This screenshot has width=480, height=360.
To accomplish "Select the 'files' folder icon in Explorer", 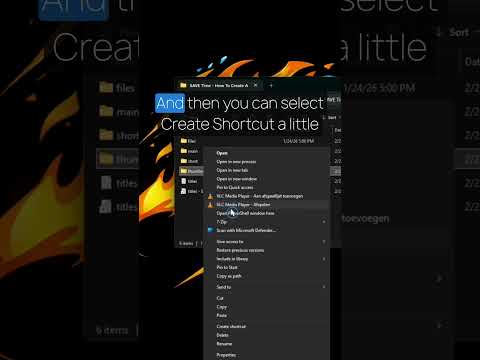I will 184,141.
